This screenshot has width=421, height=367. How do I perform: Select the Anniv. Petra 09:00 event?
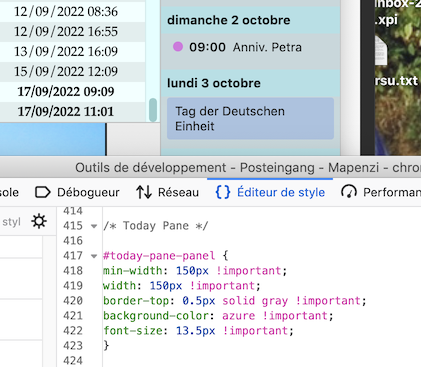tap(250, 47)
